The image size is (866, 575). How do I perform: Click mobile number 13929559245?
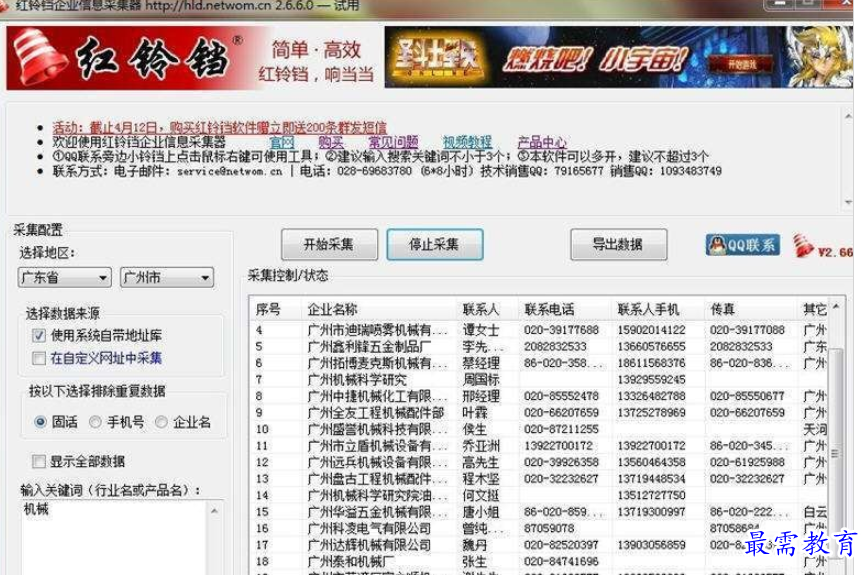pos(652,380)
